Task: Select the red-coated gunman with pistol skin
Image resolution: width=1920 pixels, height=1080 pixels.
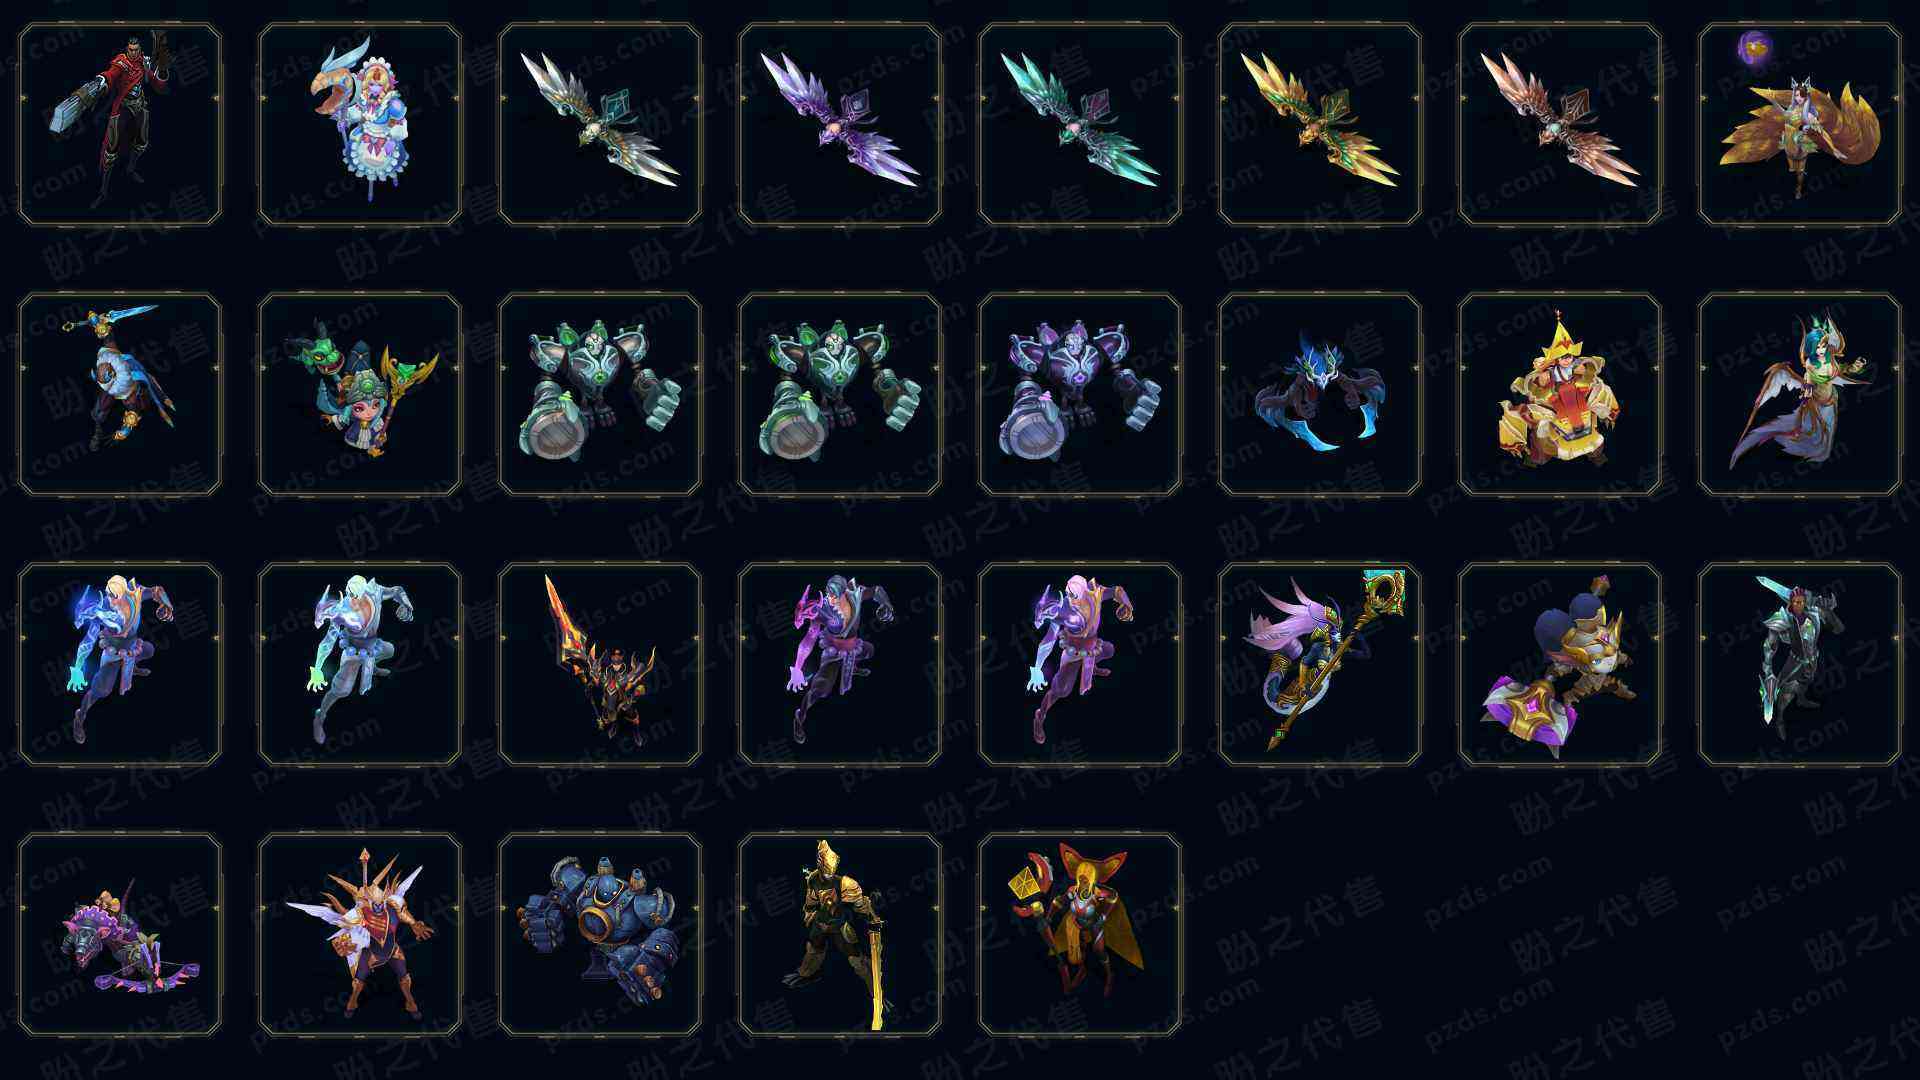Action: click(120, 124)
